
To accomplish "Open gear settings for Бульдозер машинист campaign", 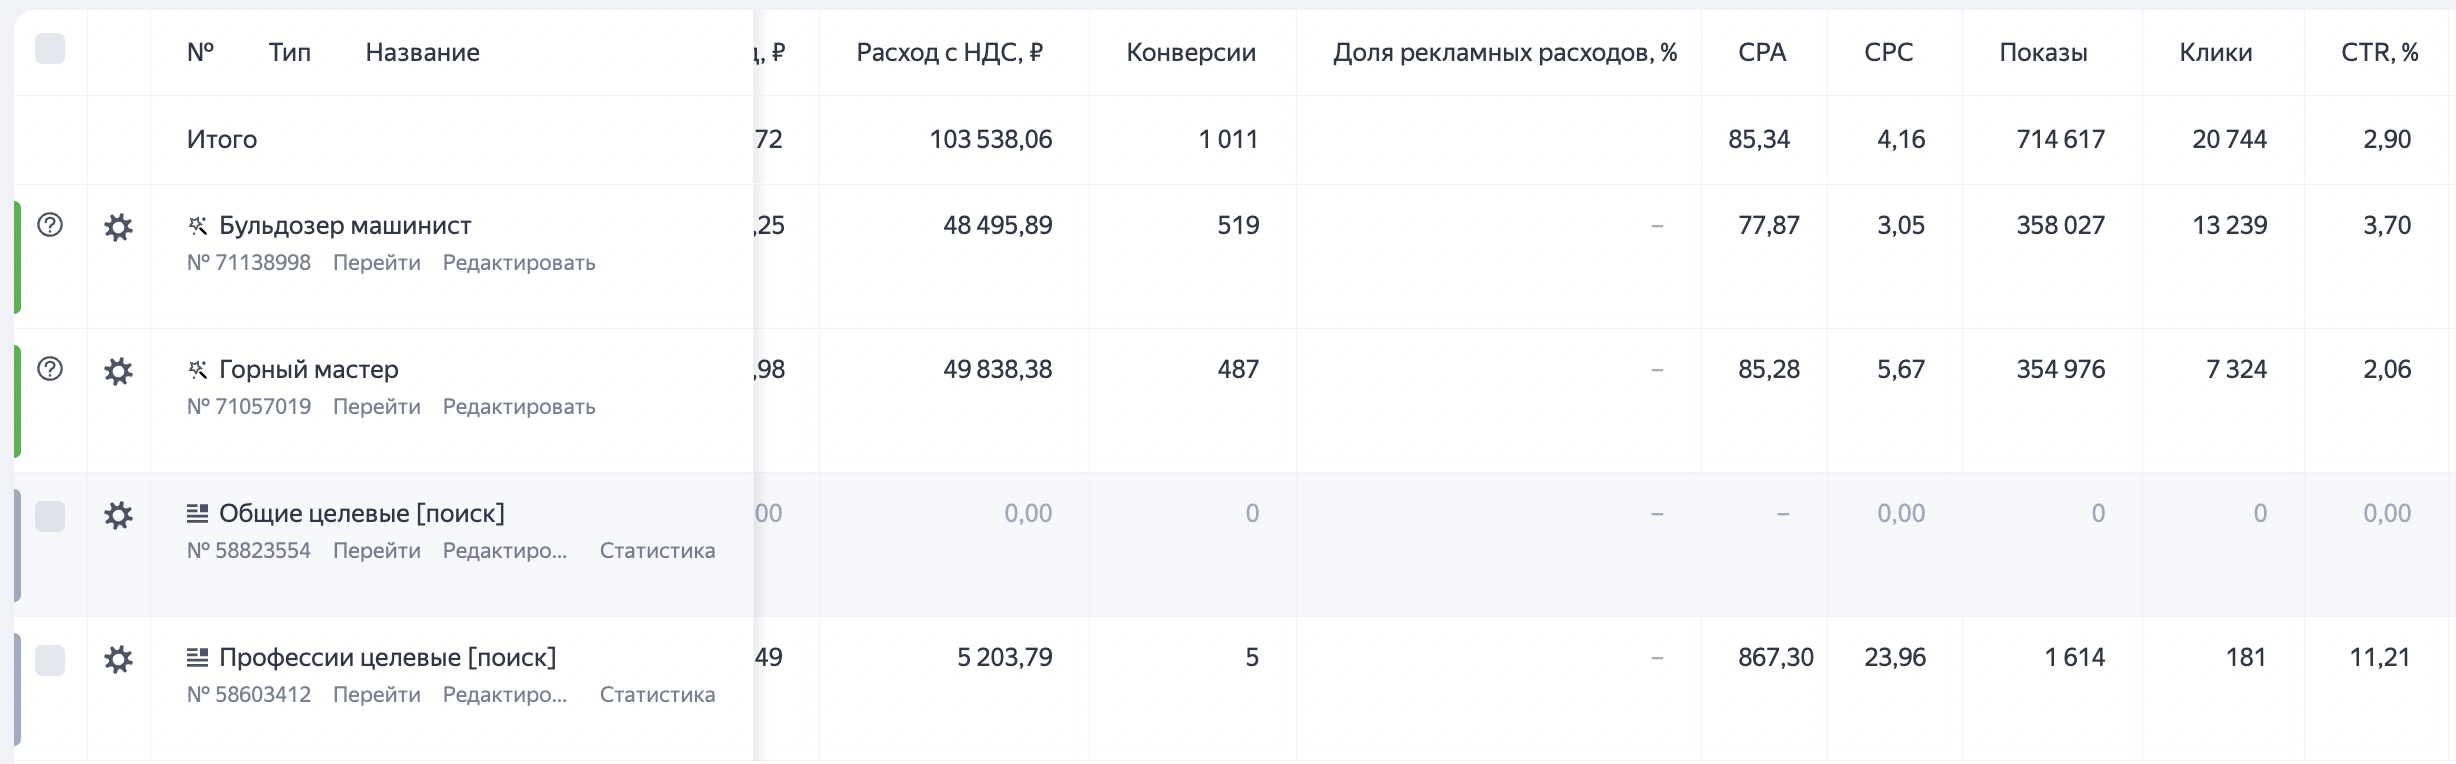I will click(x=118, y=227).
